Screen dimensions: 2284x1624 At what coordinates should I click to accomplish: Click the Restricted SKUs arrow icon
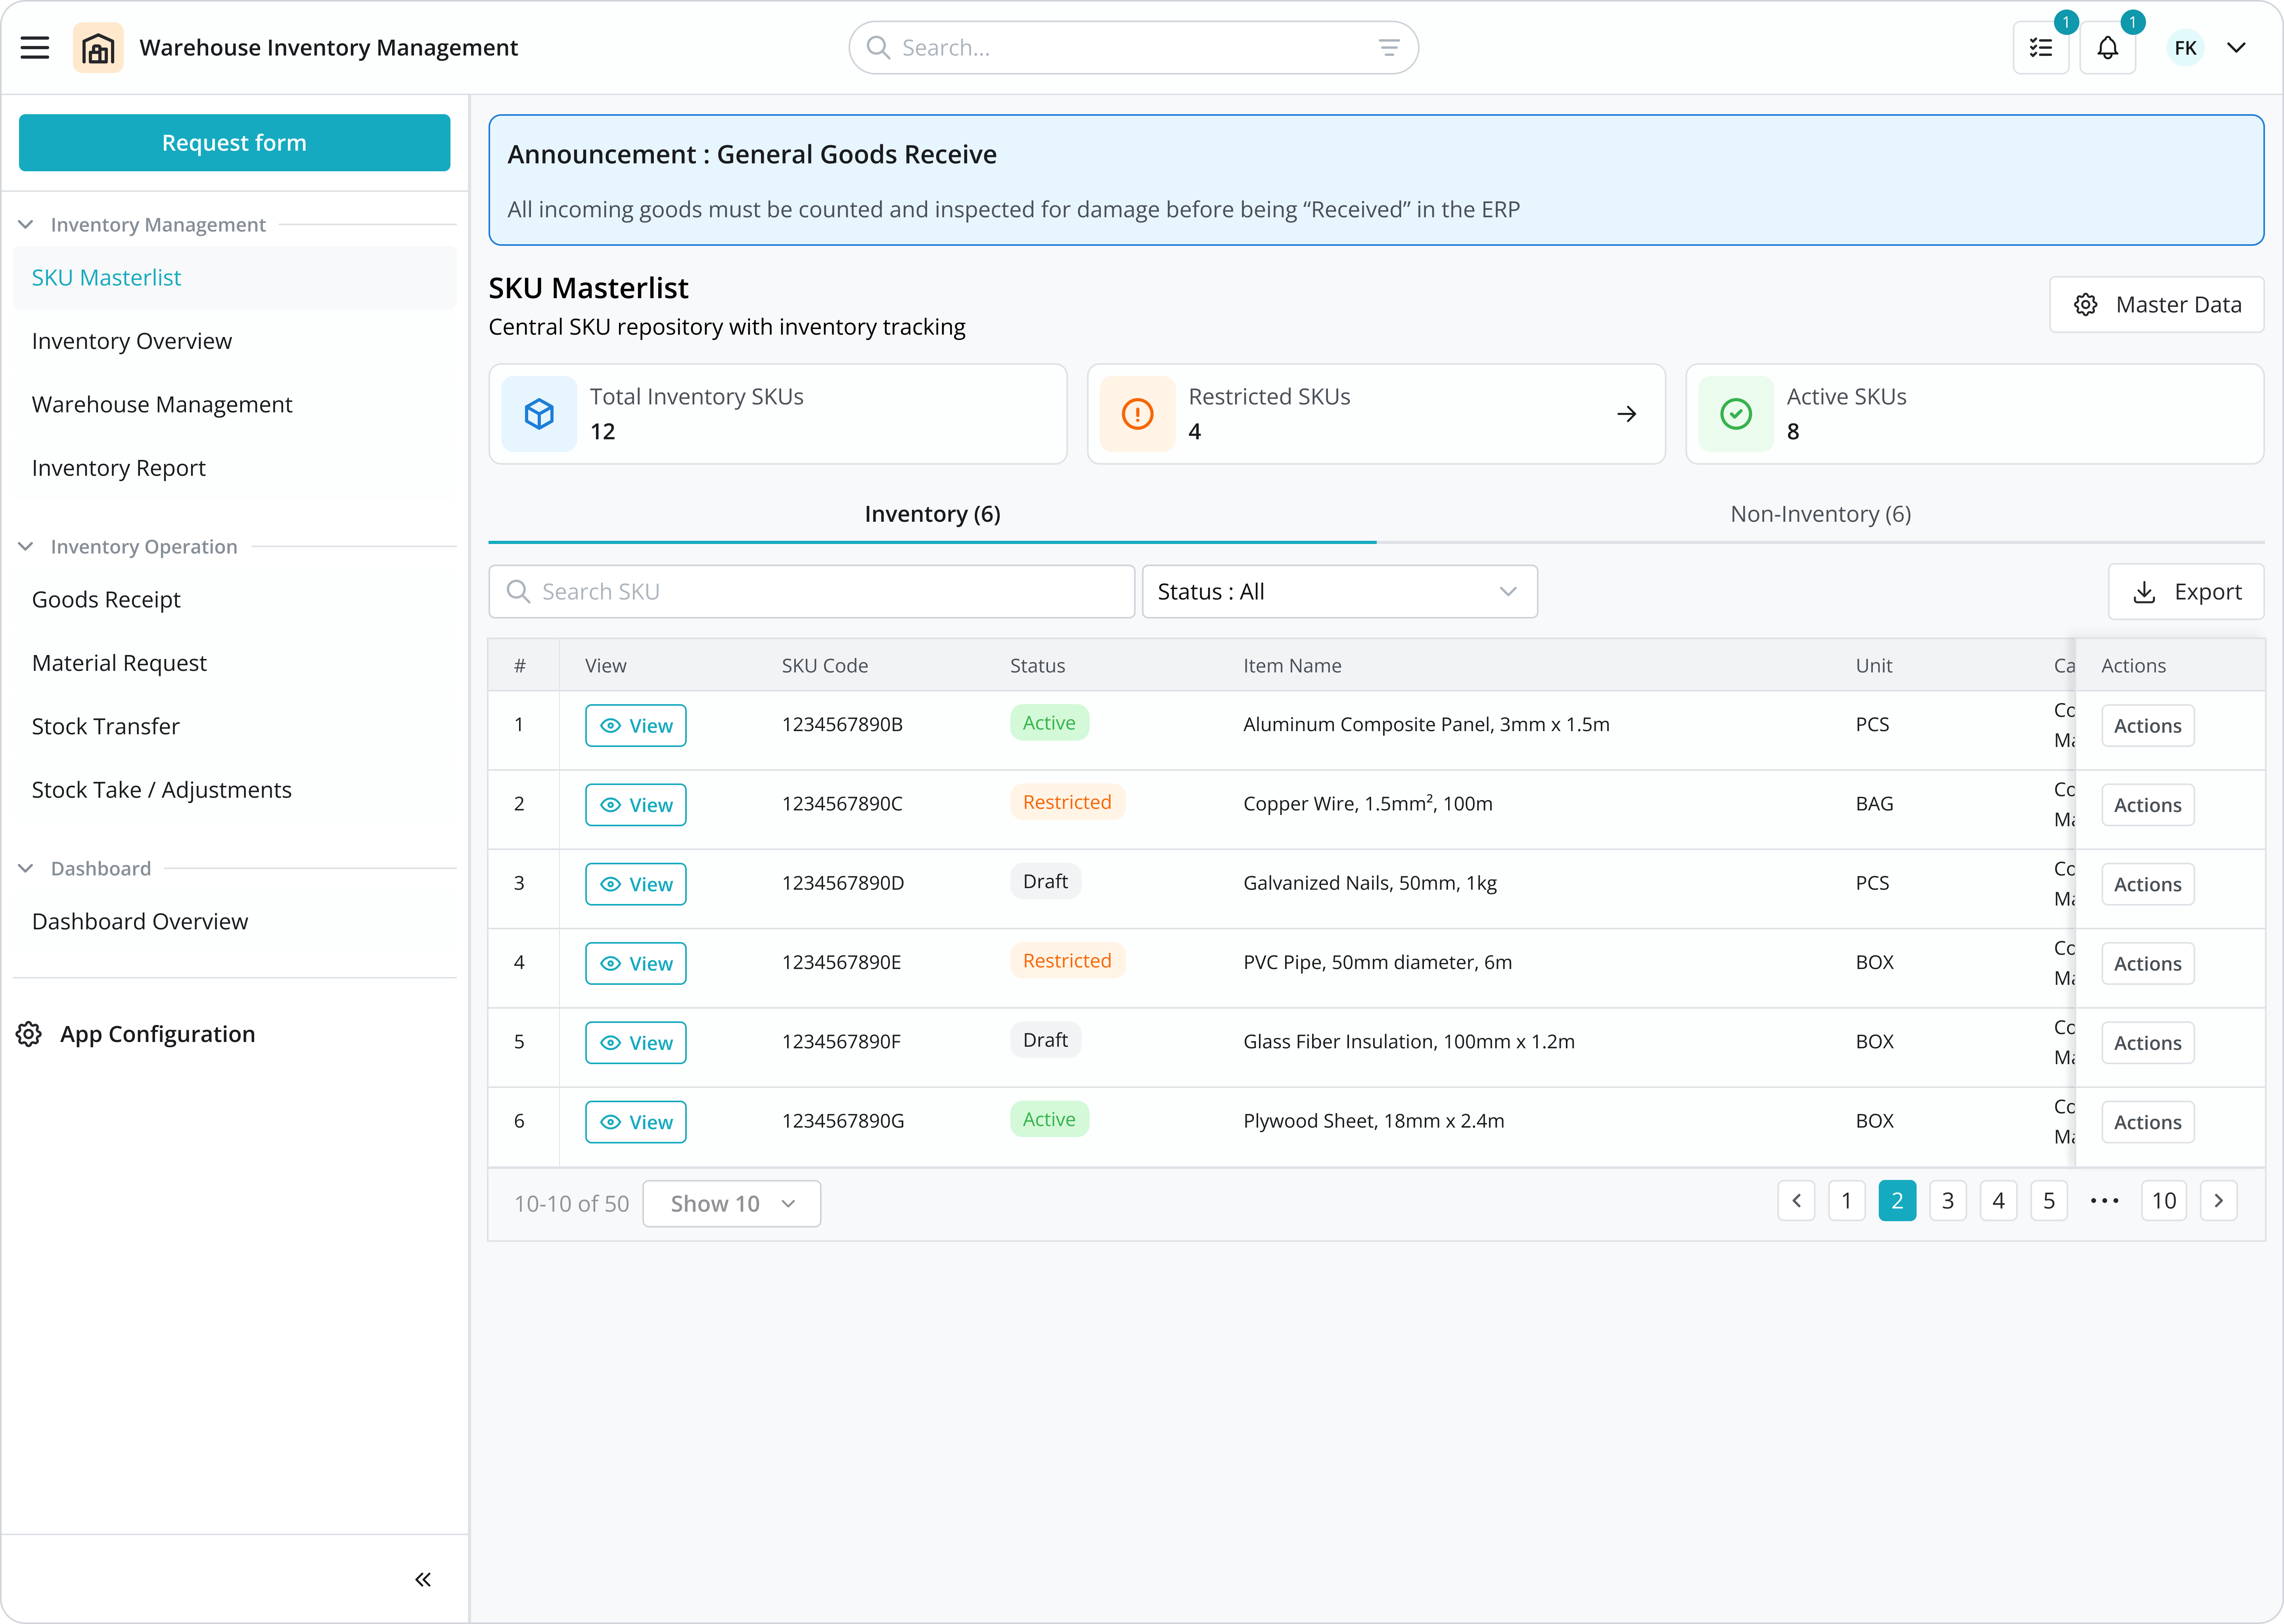(x=1626, y=414)
